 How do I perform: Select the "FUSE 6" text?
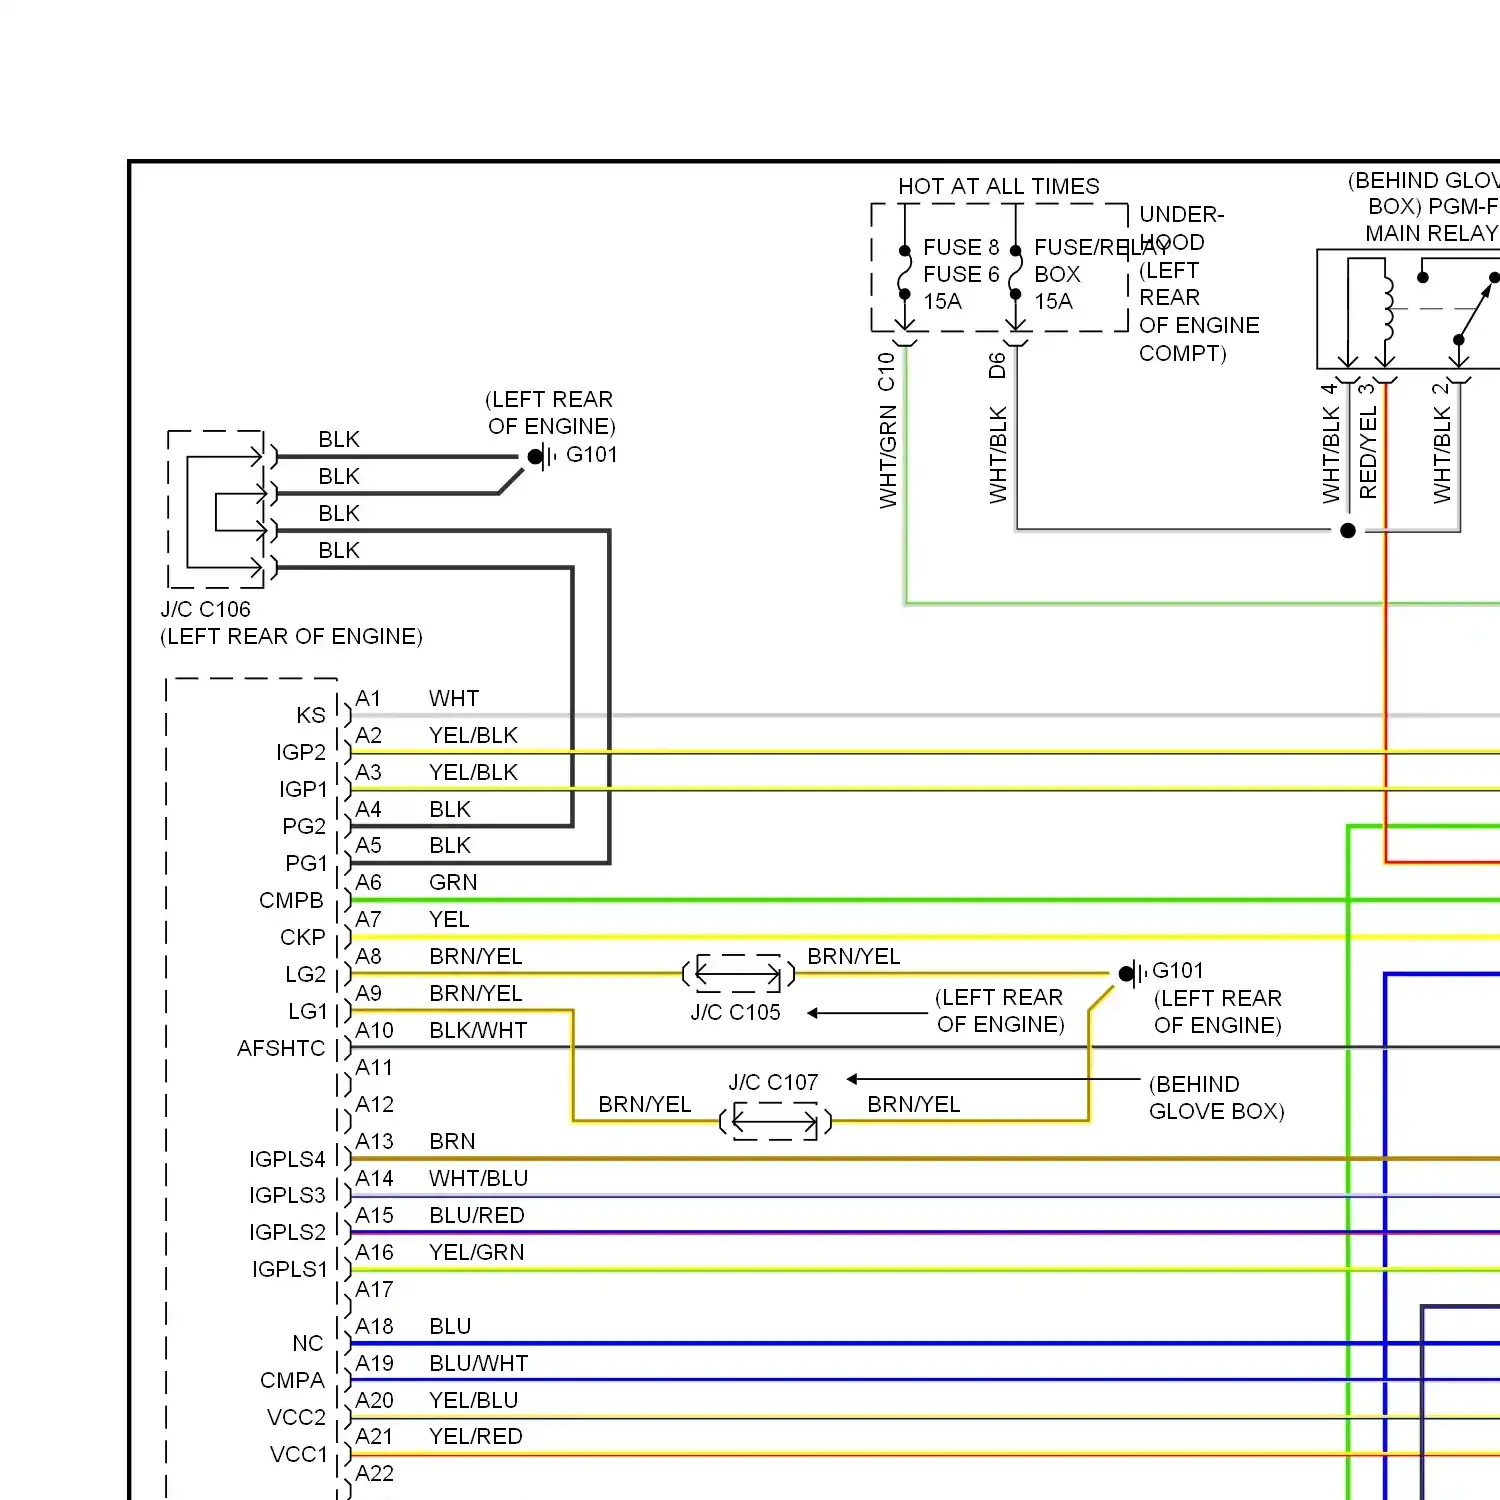coord(961,274)
